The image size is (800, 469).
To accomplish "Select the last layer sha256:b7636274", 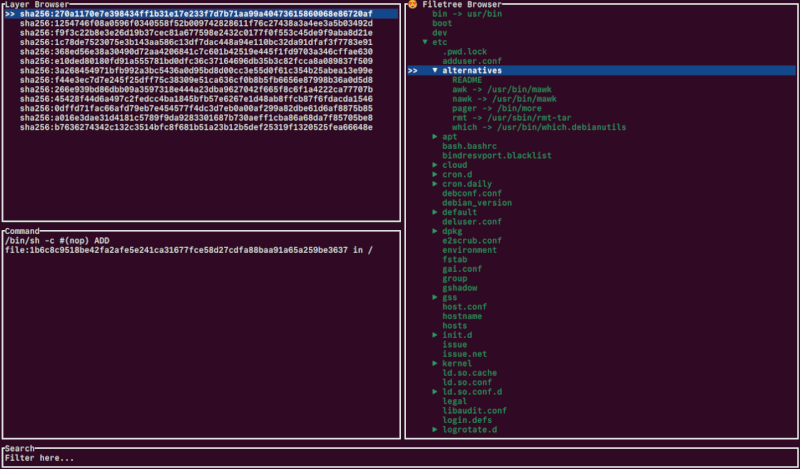I will [195, 127].
